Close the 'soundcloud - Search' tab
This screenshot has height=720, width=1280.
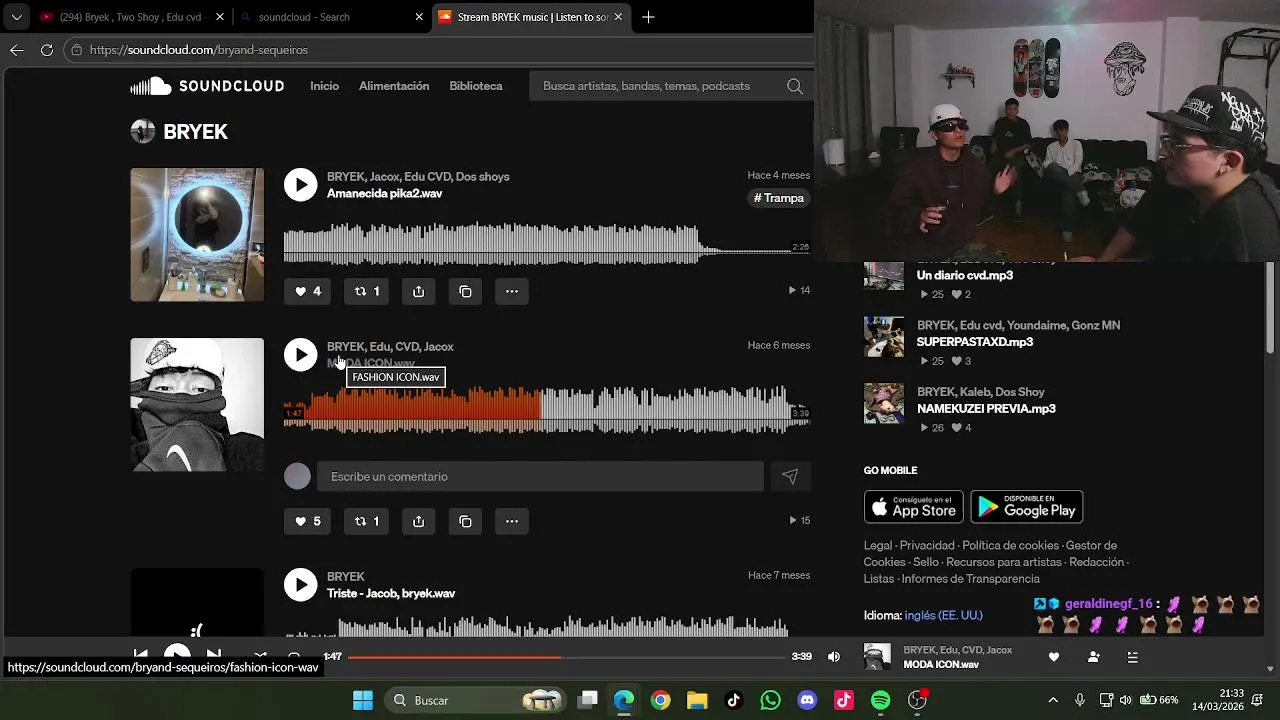(419, 17)
